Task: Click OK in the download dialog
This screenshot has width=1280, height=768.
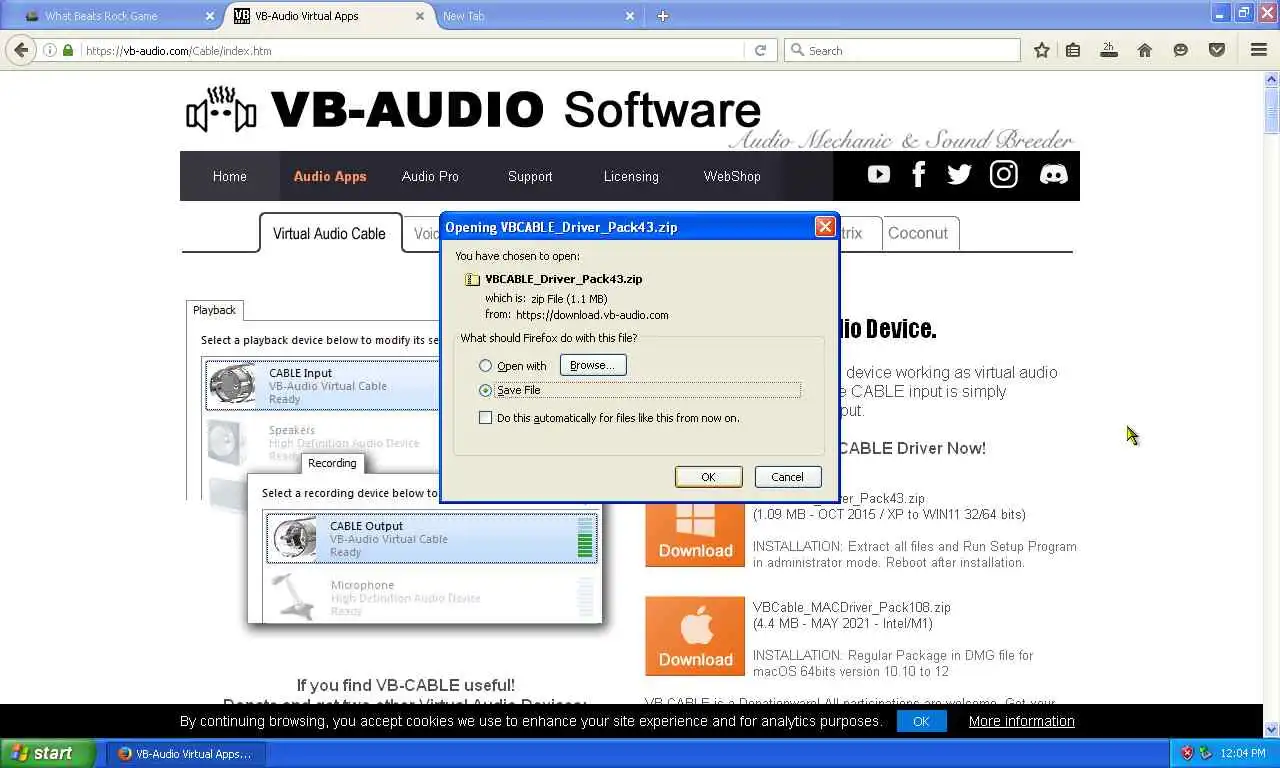Action: pos(708,477)
